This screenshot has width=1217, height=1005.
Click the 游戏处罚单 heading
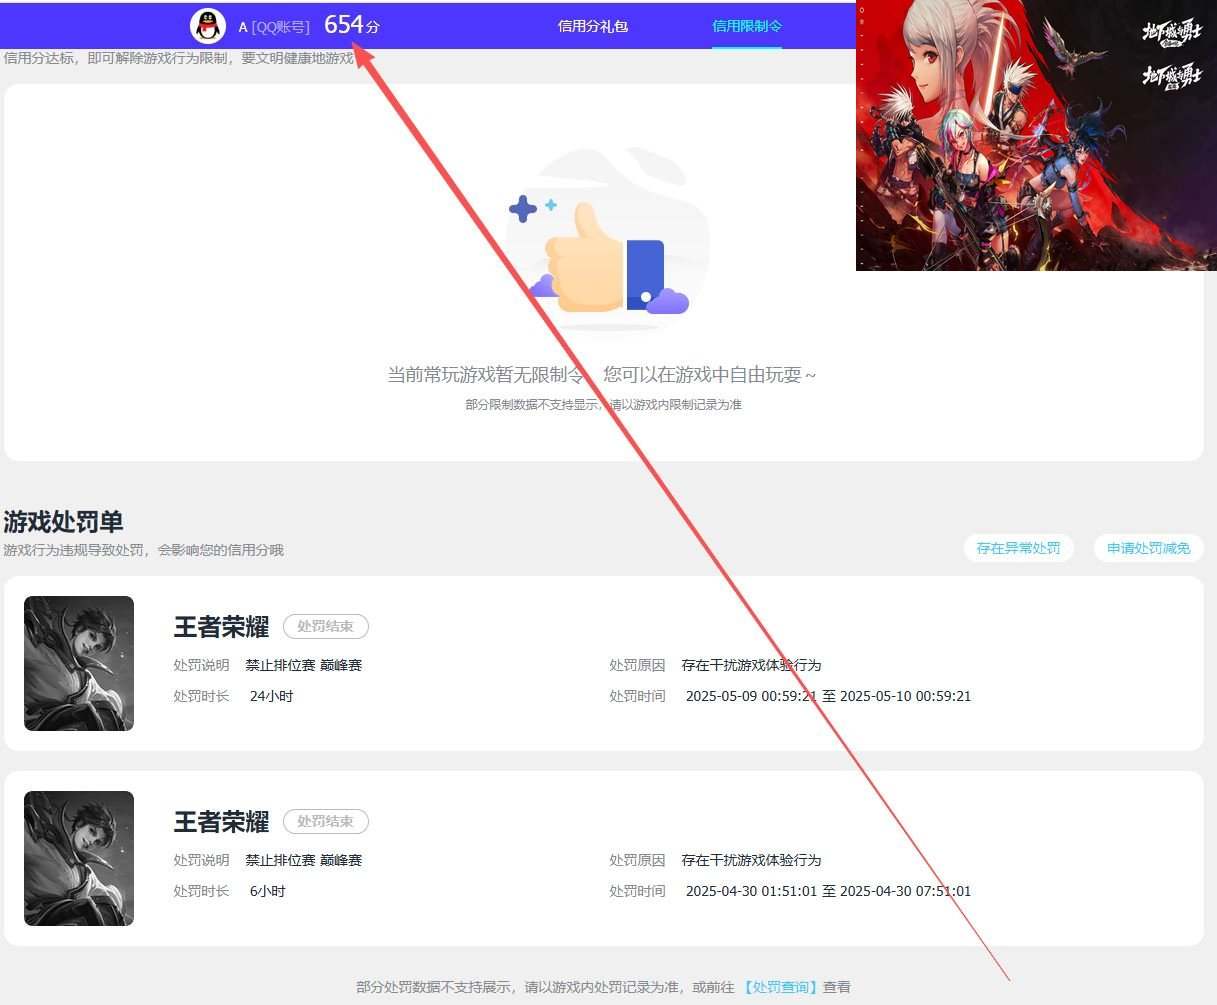[63, 521]
